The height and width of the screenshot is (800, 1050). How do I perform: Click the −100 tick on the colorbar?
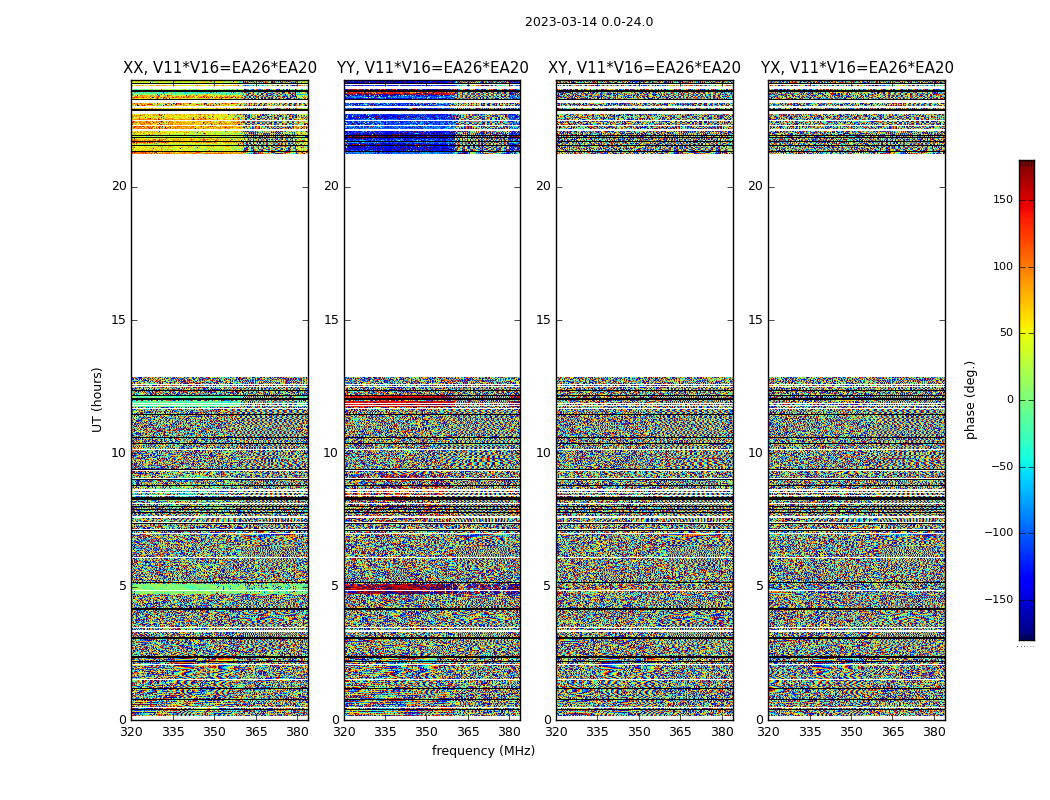pyautogui.click(x=997, y=533)
